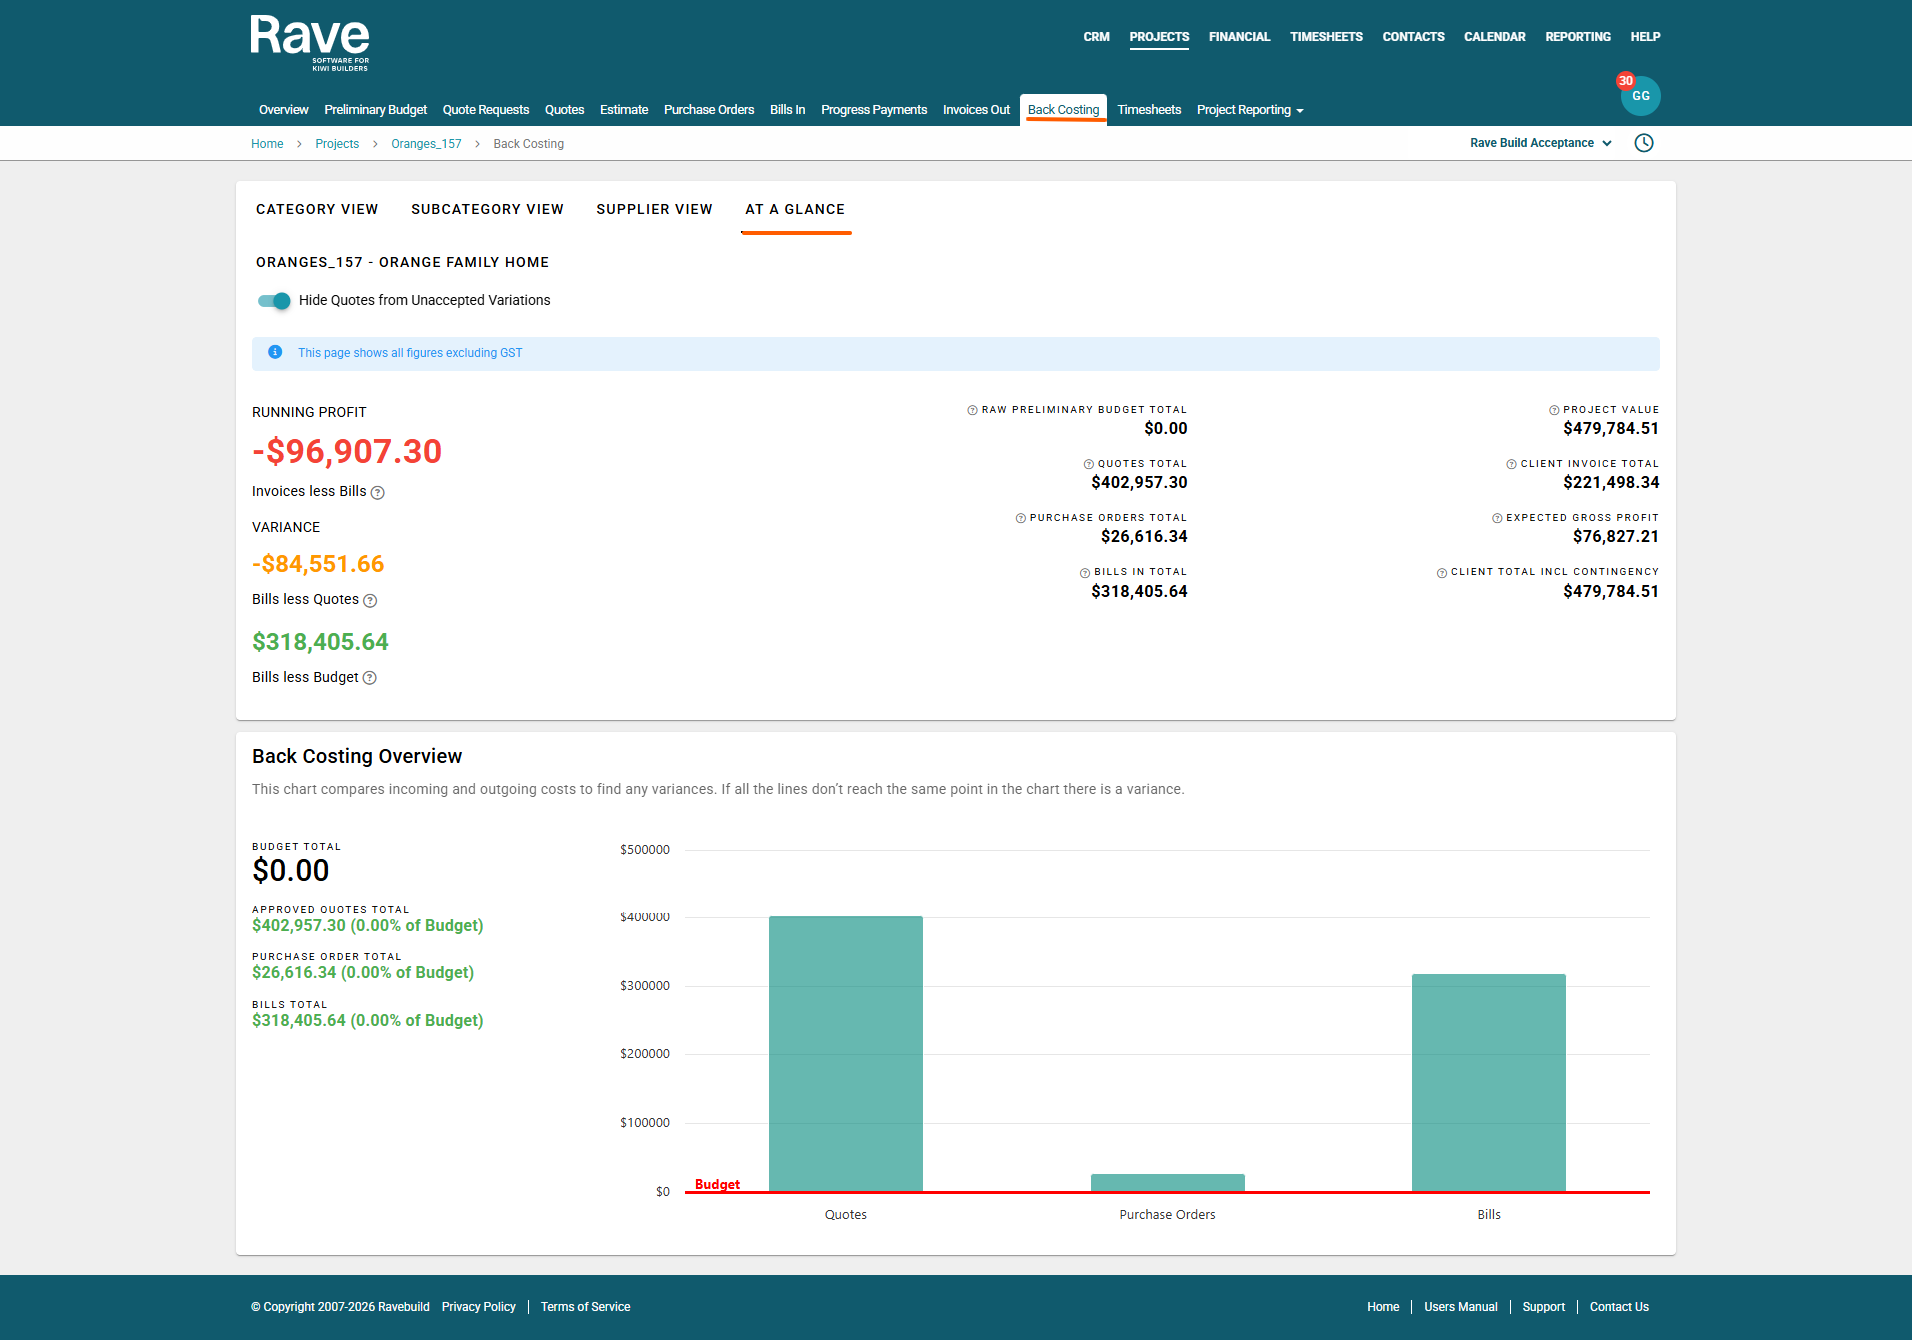This screenshot has height=1341, width=1912.
Task: Switch to Supplier View tab
Action: pos(654,209)
